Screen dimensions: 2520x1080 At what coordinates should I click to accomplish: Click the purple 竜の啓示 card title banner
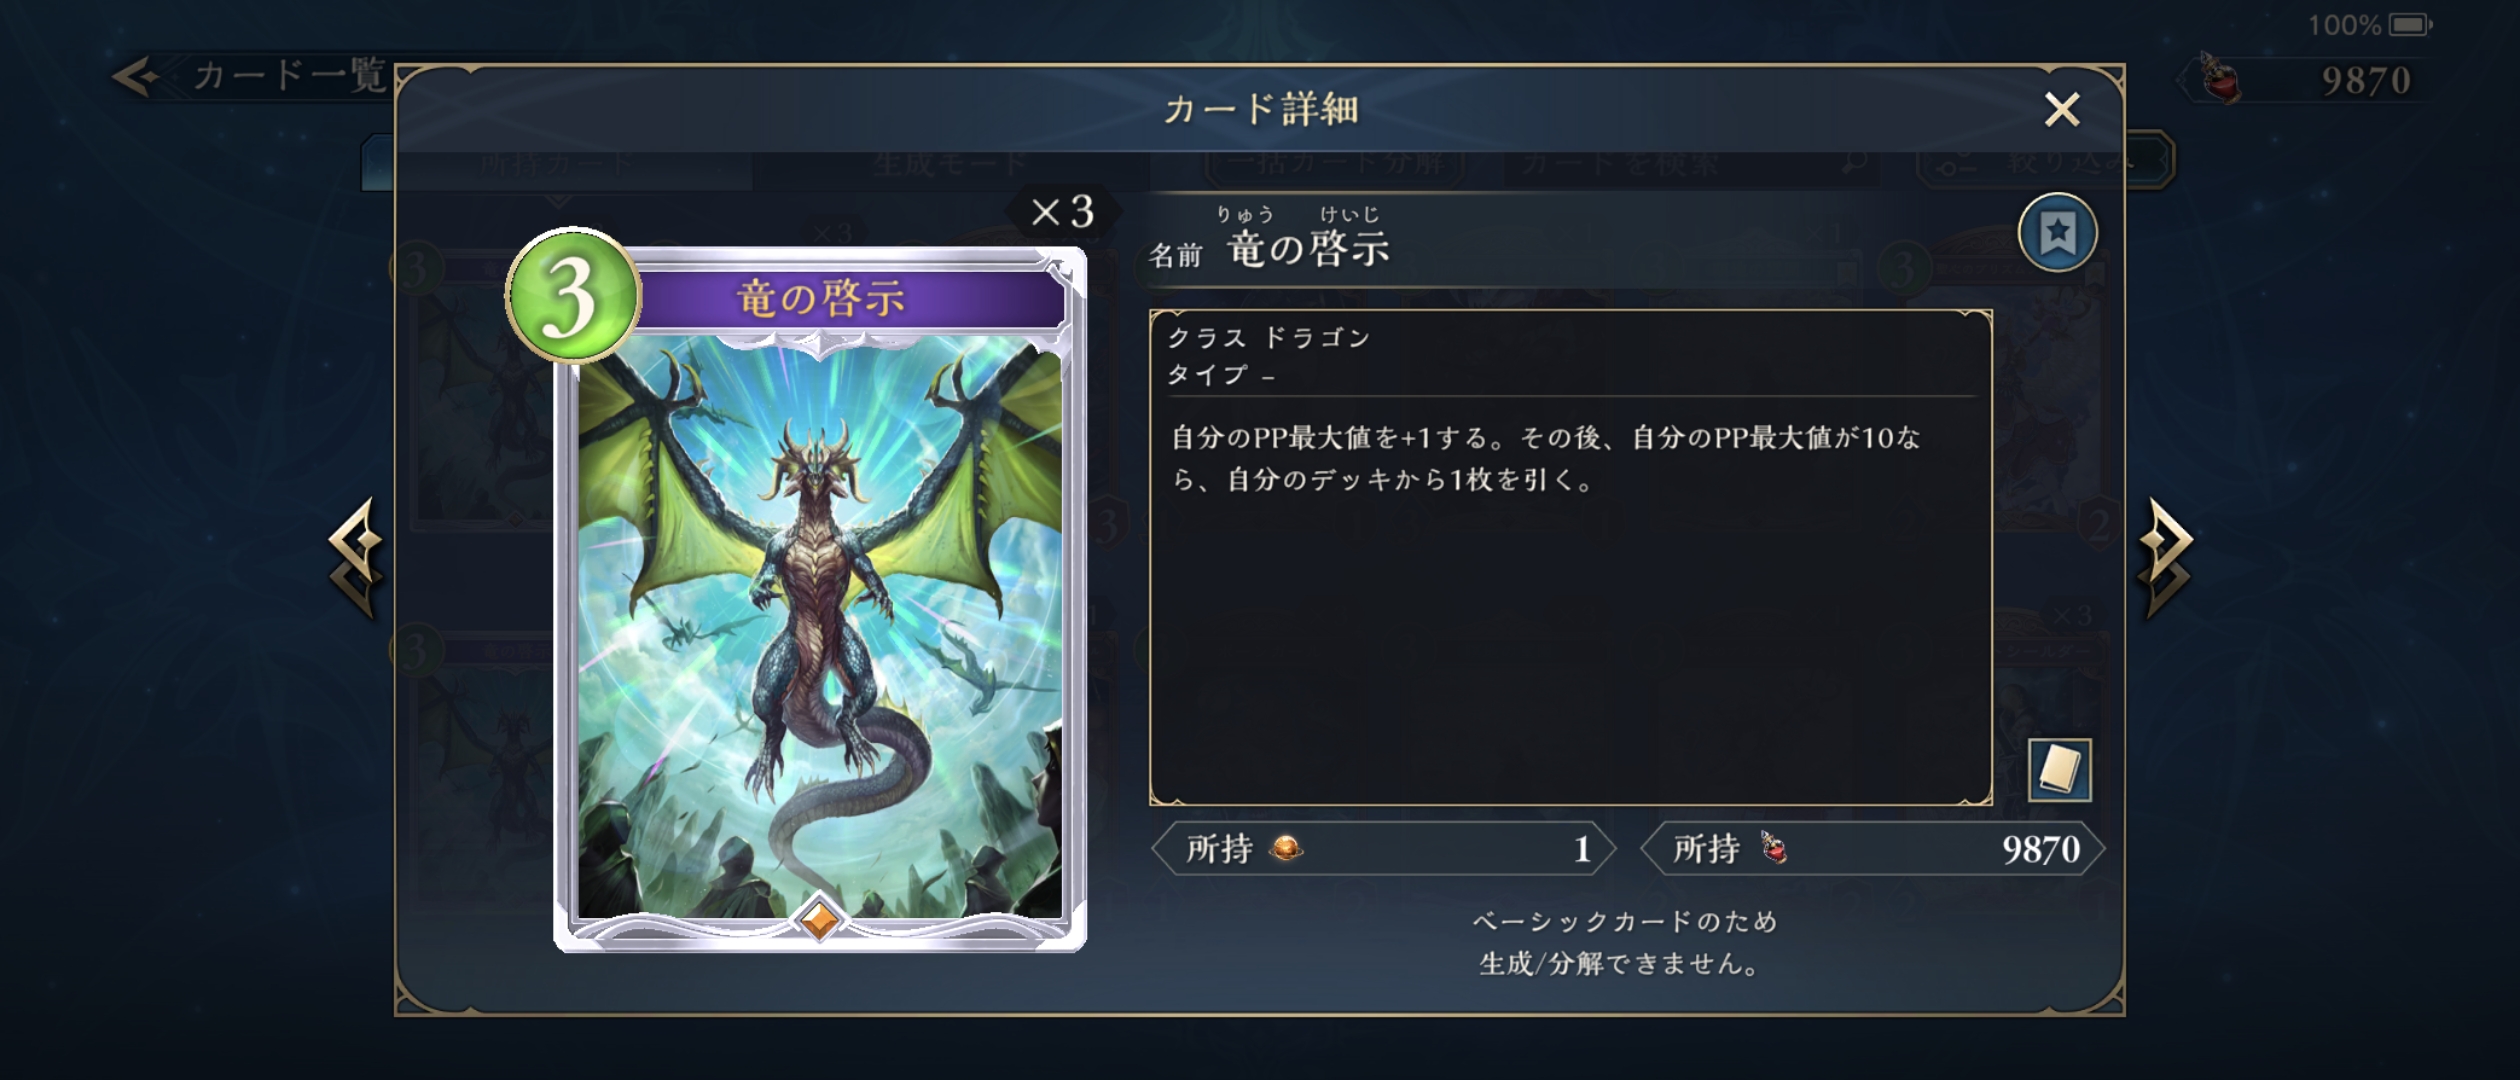click(848, 298)
